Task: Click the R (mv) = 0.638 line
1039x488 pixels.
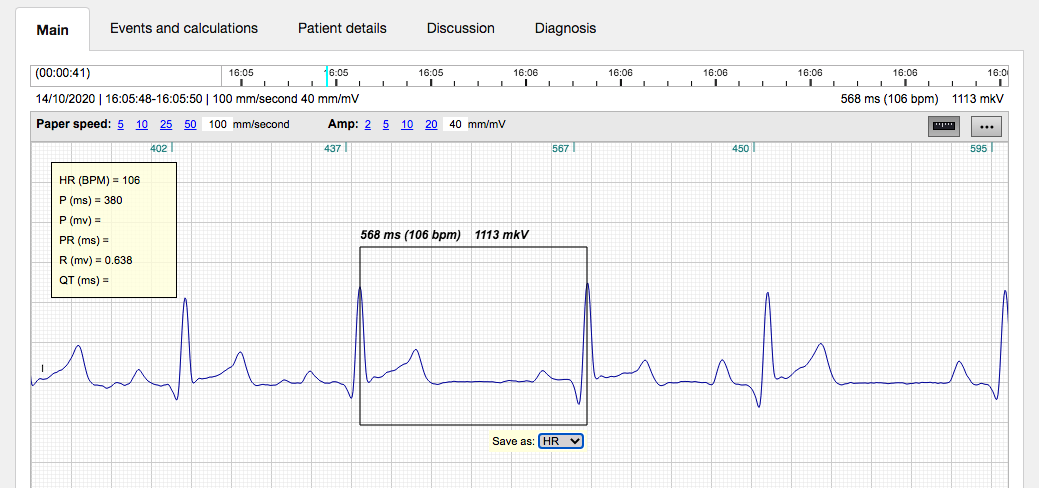Action: (x=95, y=260)
